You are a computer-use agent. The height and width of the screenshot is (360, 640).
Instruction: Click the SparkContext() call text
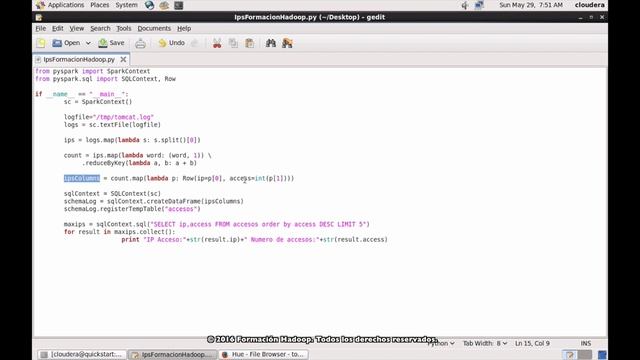tap(107, 102)
